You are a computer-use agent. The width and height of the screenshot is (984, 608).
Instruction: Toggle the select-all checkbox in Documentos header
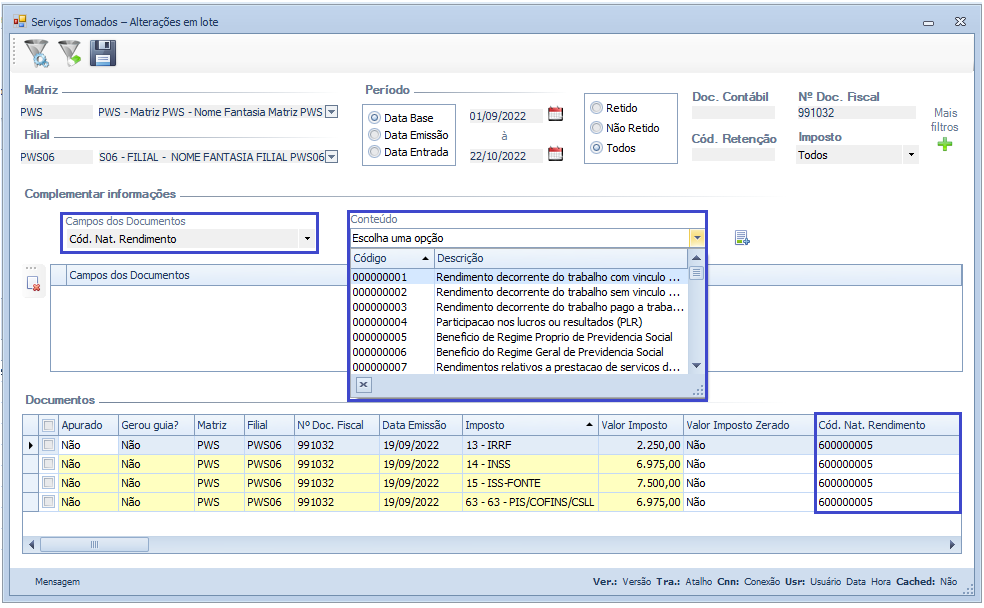pyautogui.click(x=48, y=425)
